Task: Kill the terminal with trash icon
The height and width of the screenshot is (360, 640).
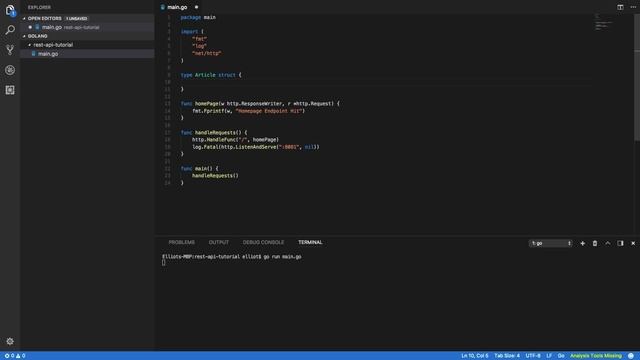Action: coord(595,243)
